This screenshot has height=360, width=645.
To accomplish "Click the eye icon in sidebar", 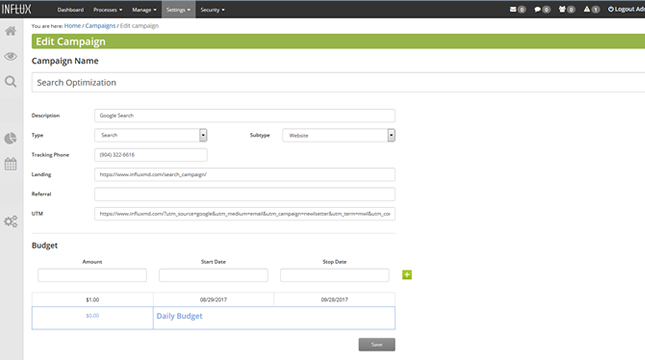I will tap(11, 56).
